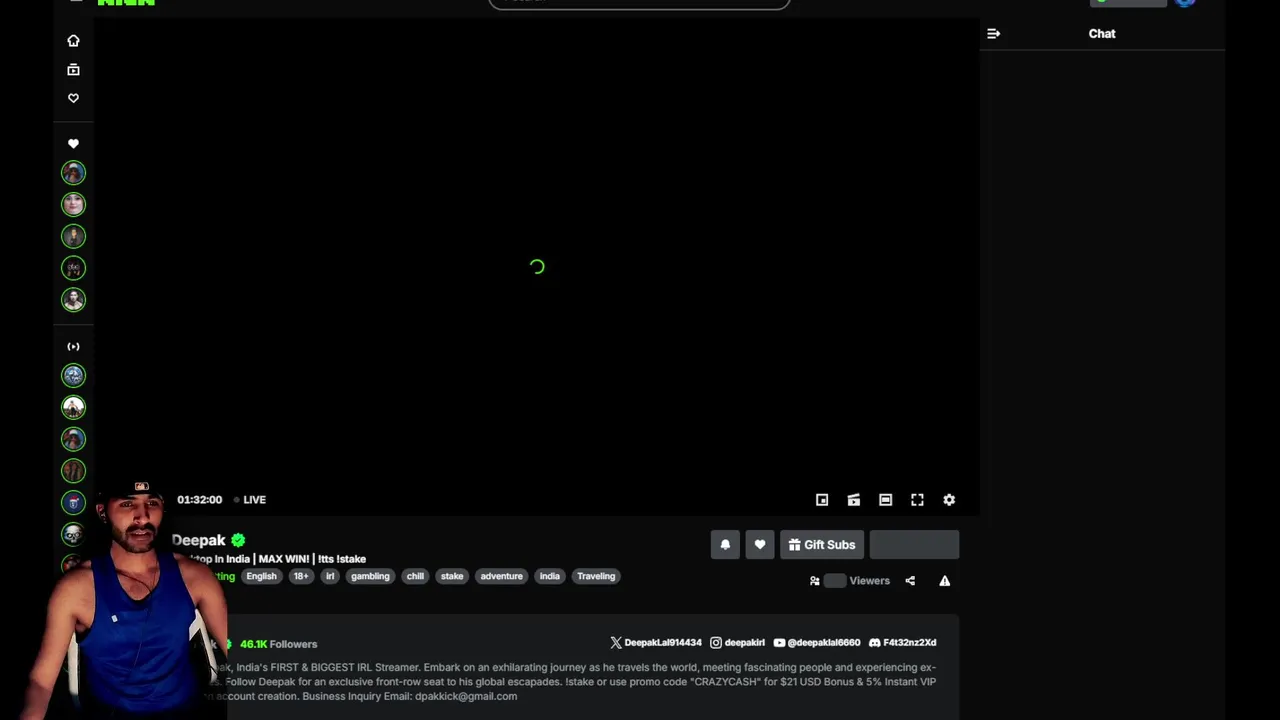Toggle follow with the heart button

[x=760, y=545]
